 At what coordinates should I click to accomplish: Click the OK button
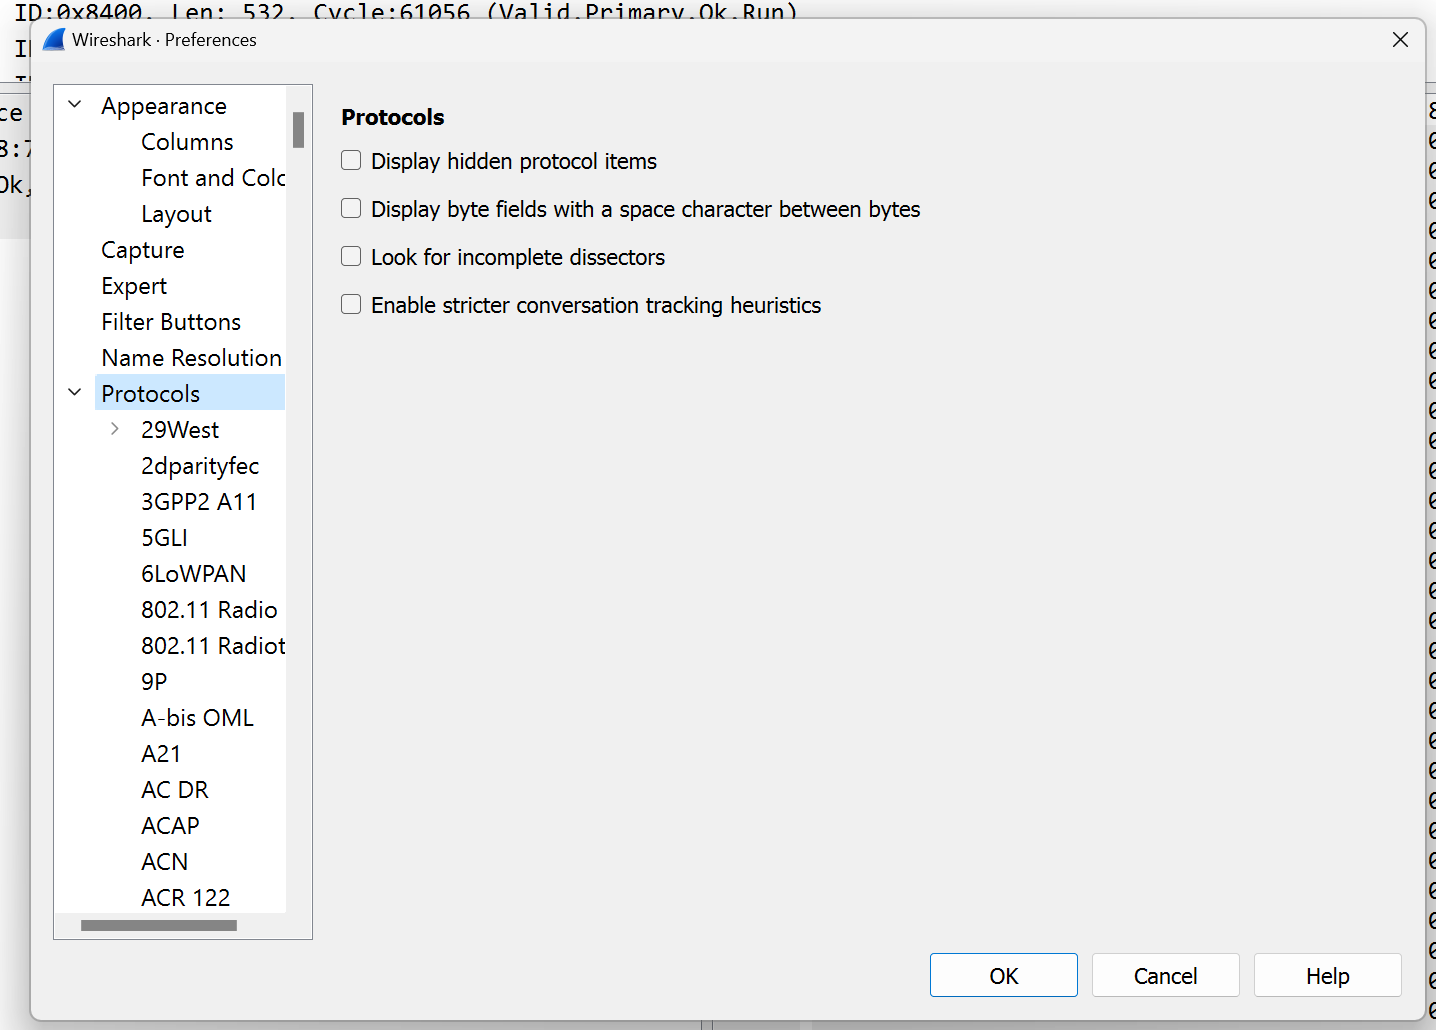1004,975
